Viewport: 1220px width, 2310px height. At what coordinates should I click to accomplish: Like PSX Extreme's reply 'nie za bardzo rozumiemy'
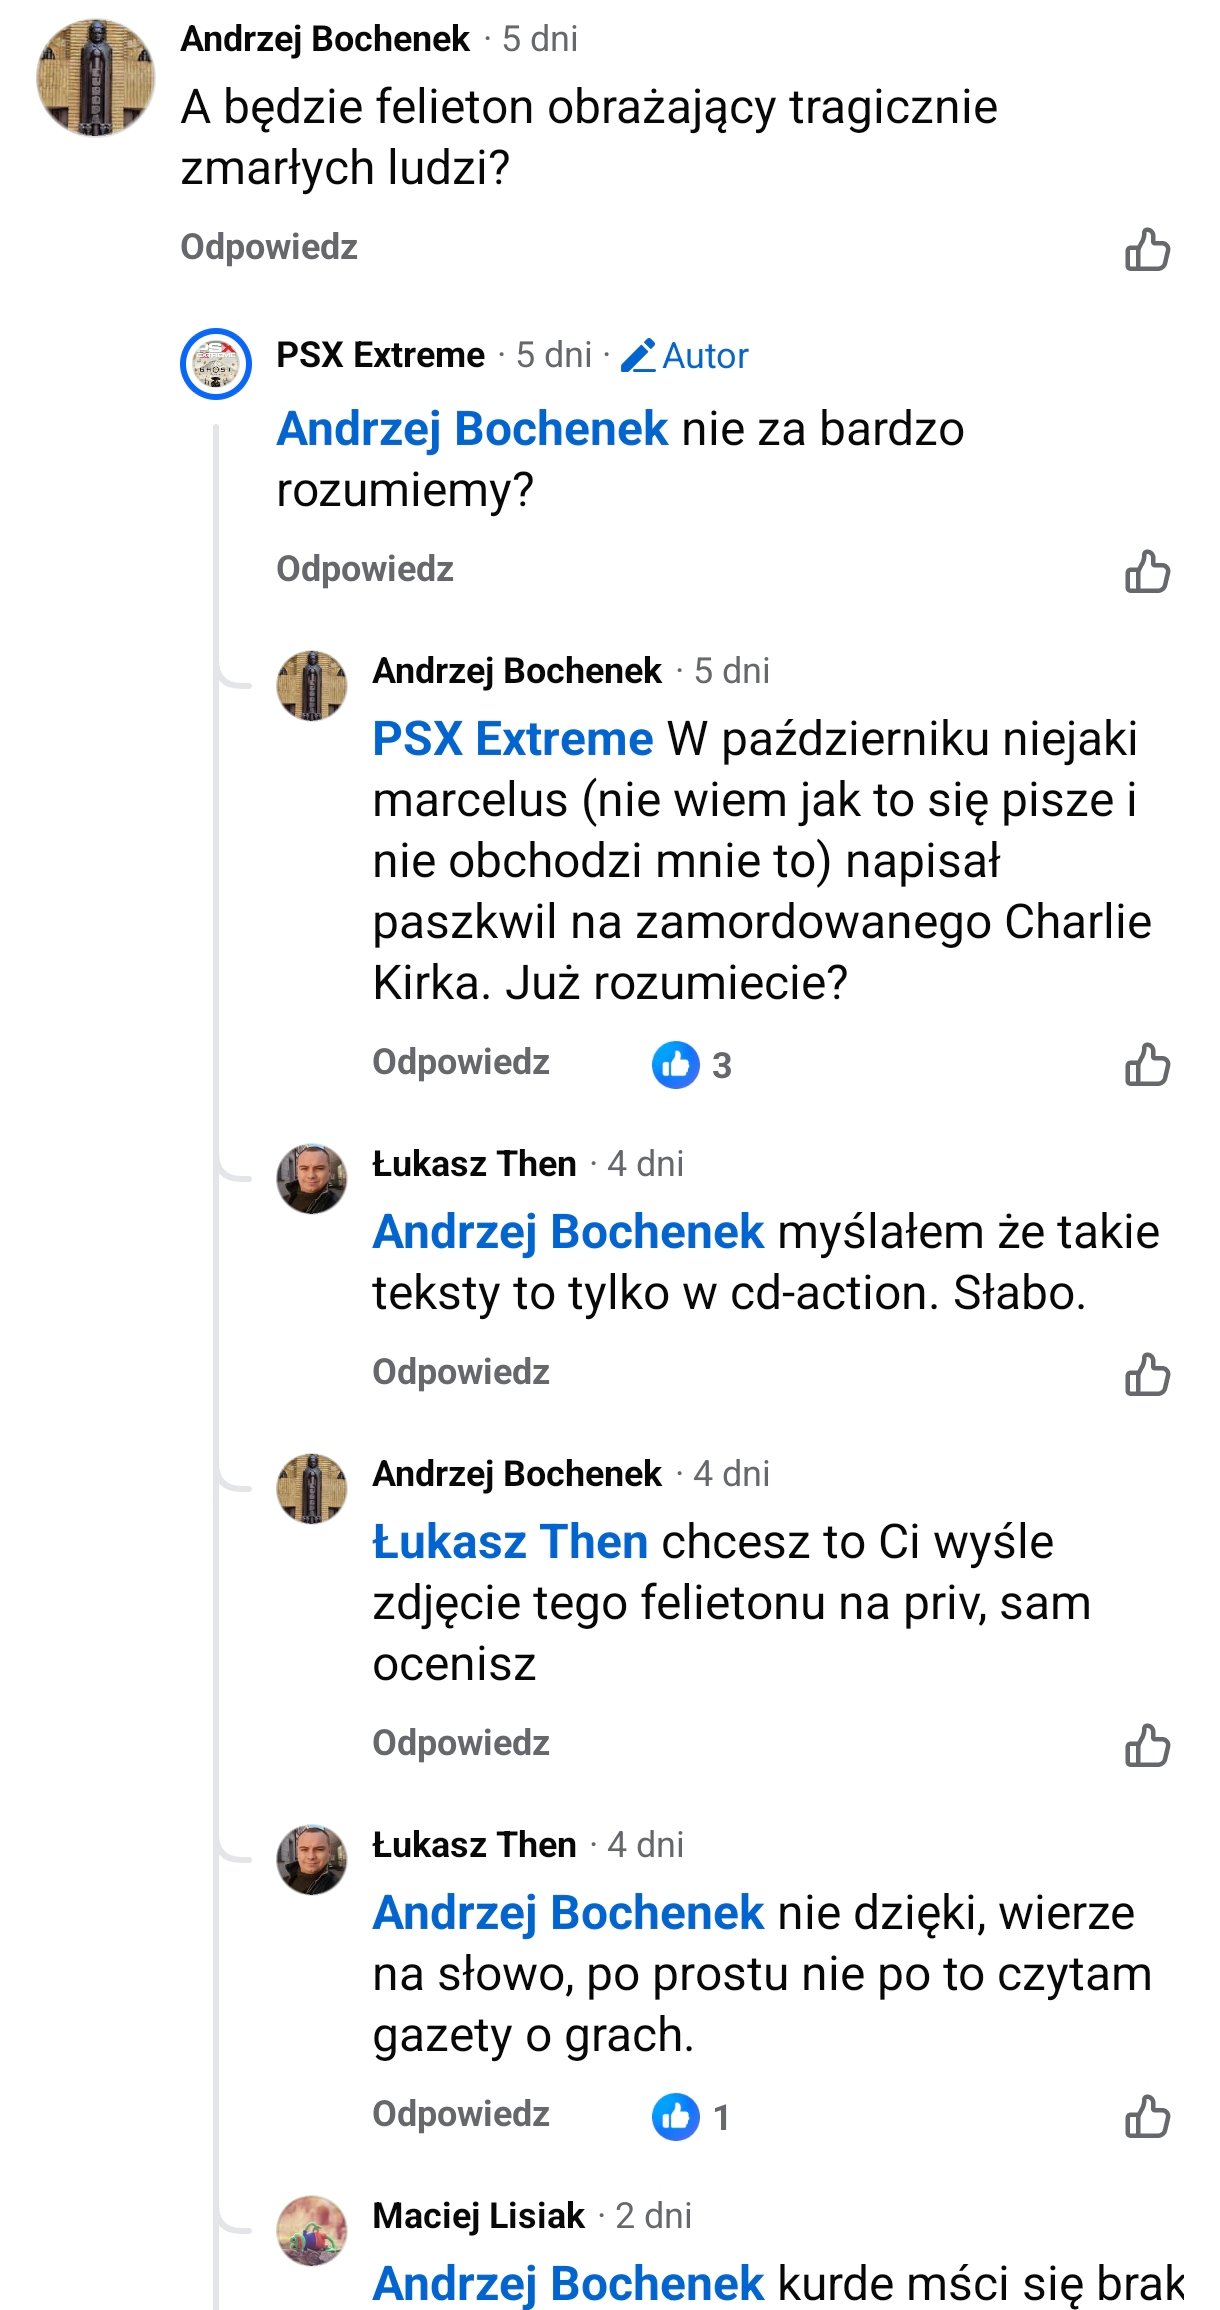1147,572
